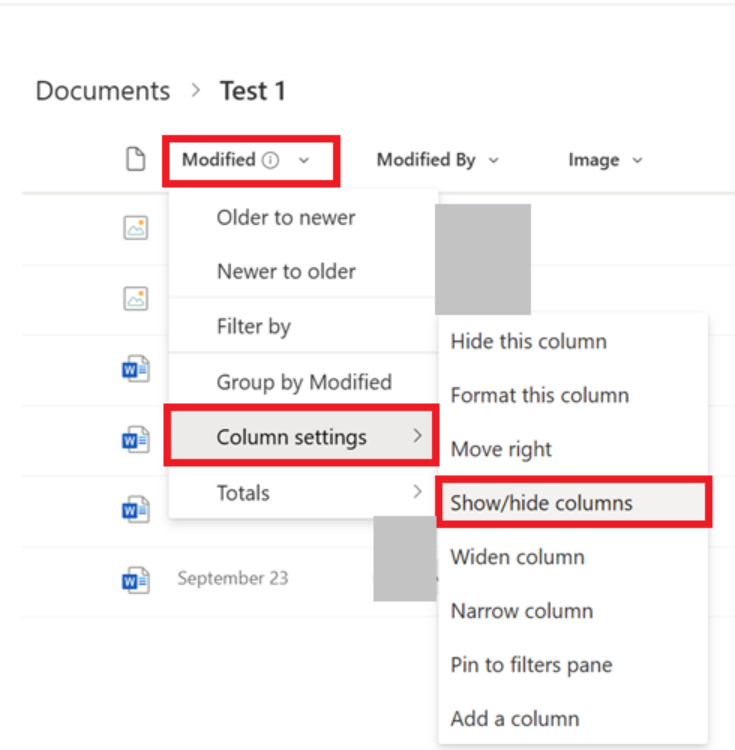Click the September 23 date cell

(233, 578)
